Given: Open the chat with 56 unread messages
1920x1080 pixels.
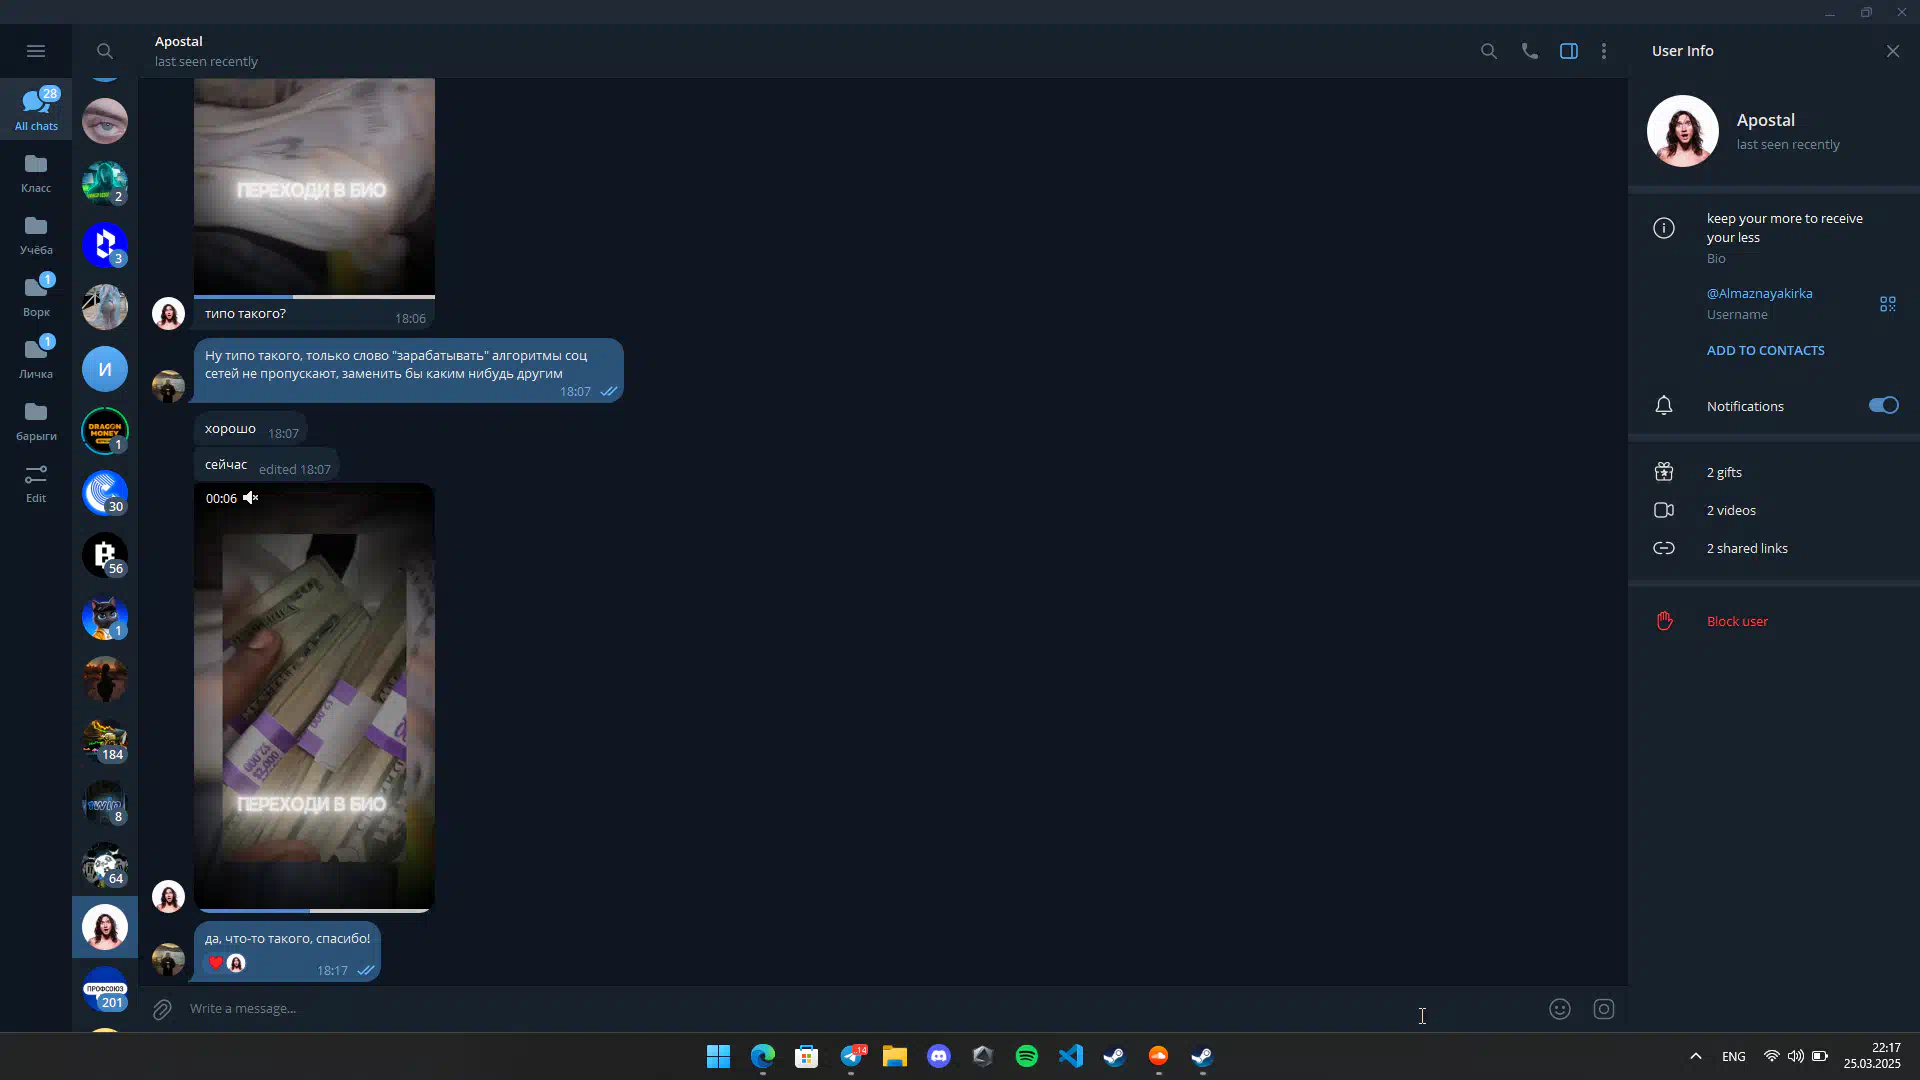Looking at the screenshot, I should [x=105, y=555].
